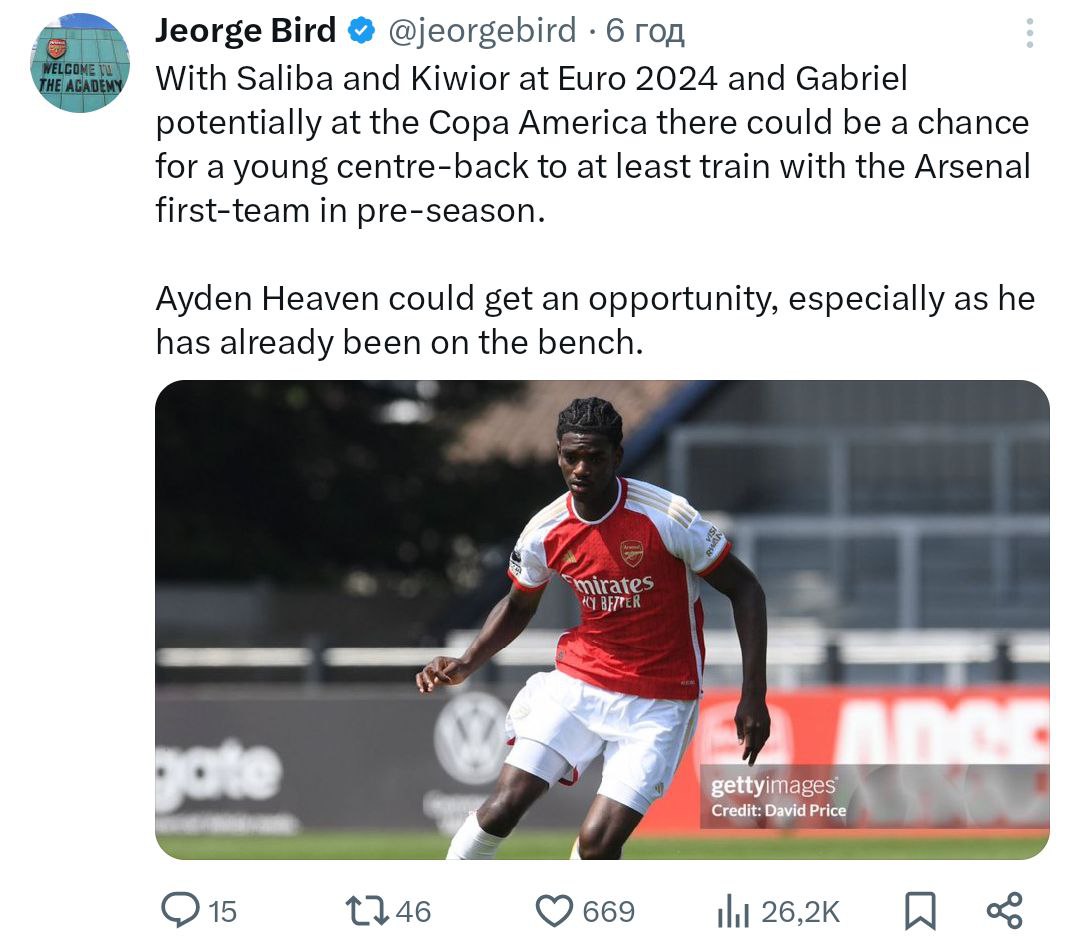Click the repost count 46
The width and height of the screenshot is (1080, 952).
[413, 911]
